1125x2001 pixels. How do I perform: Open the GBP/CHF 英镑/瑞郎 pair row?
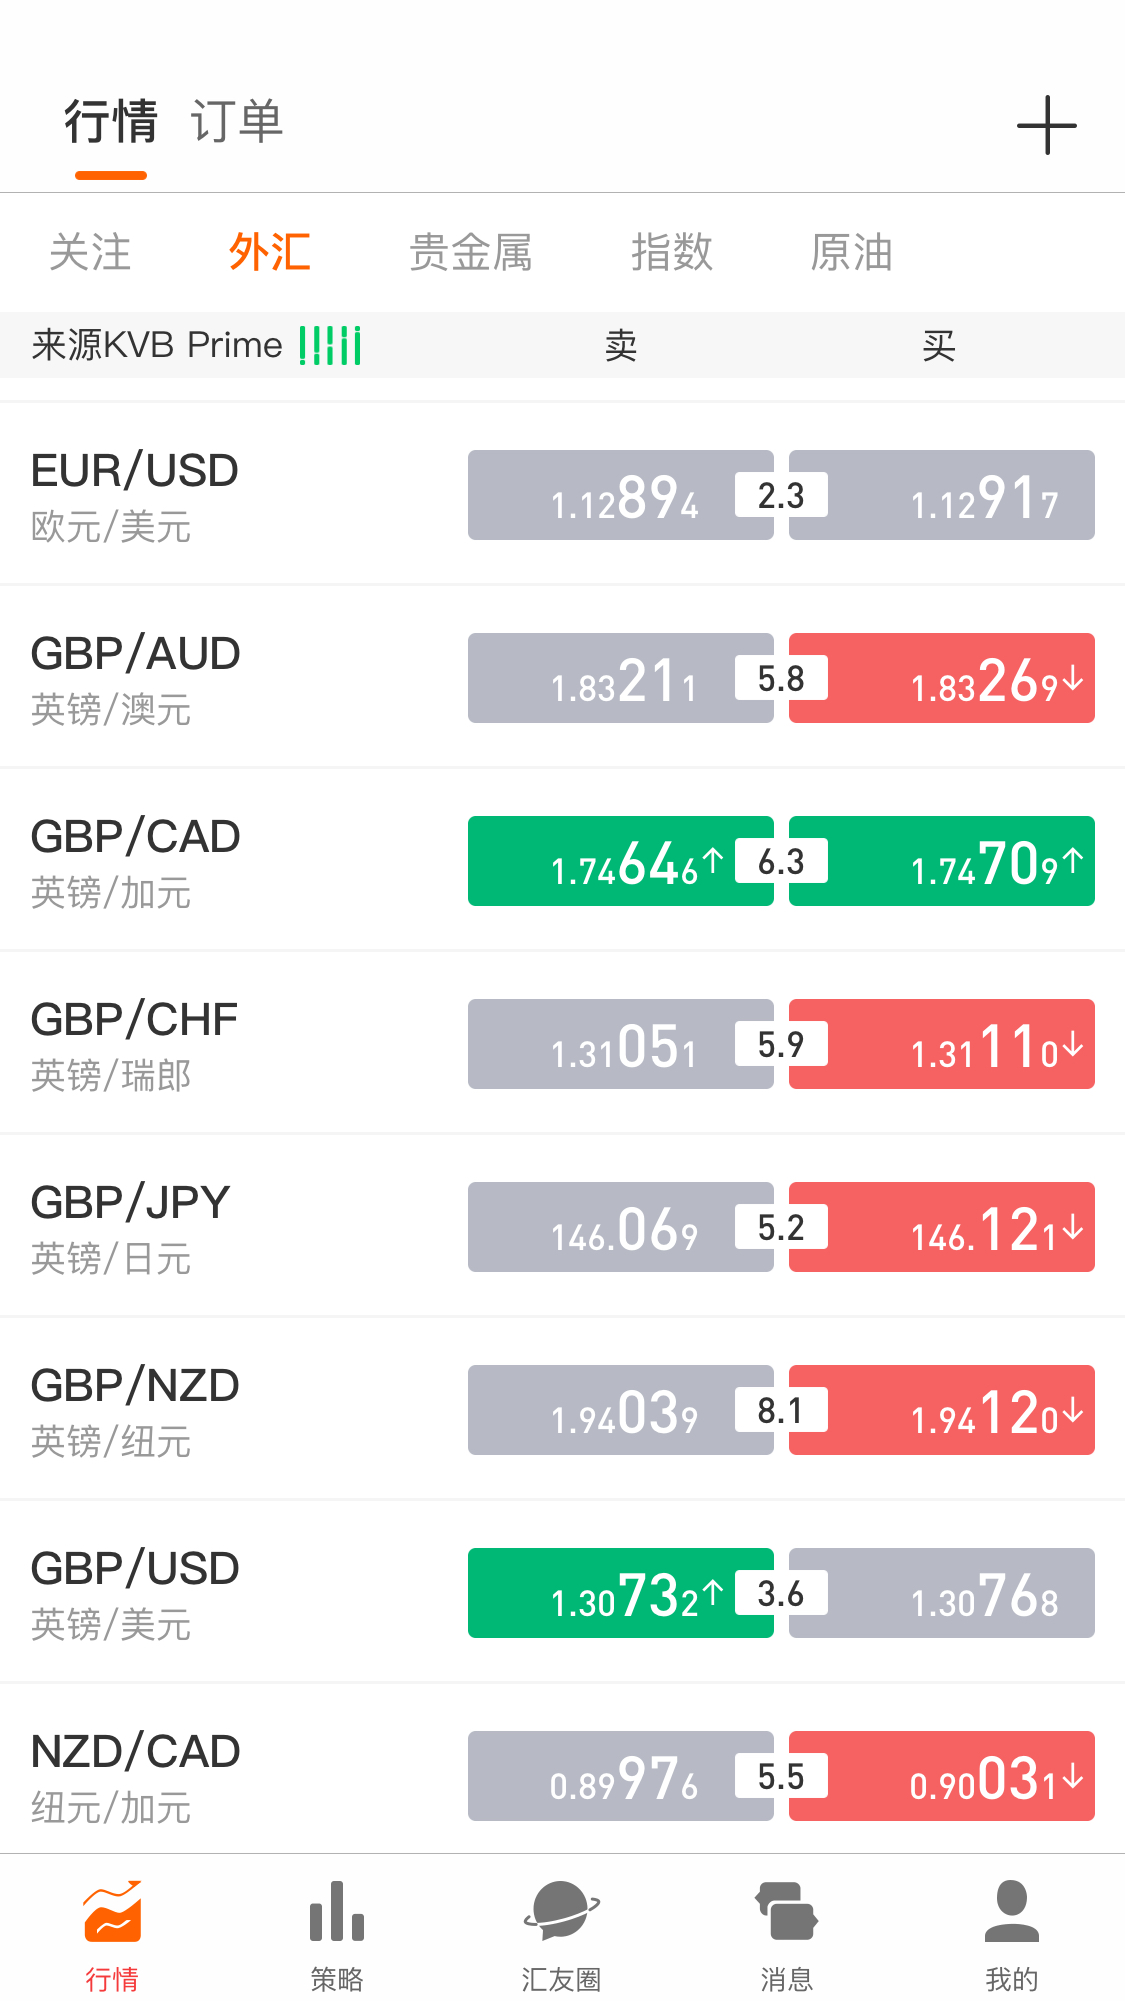point(135,1045)
